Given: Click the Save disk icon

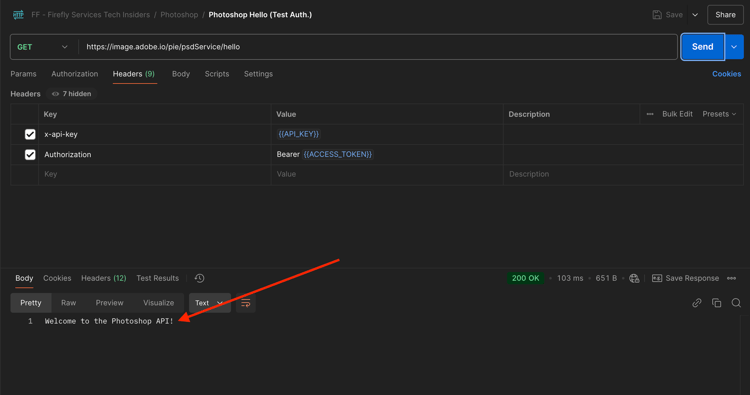Looking at the screenshot, I should tap(657, 15).
